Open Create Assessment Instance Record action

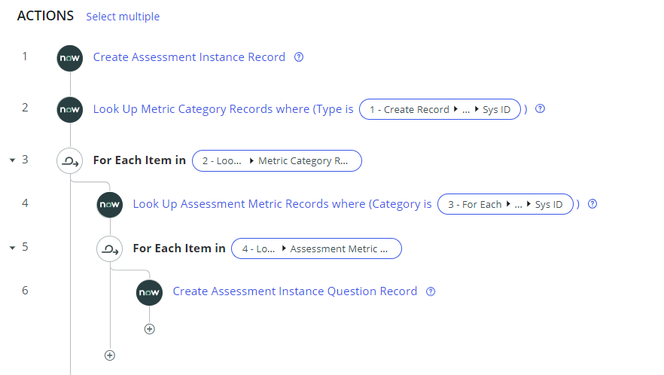[189, 57]
